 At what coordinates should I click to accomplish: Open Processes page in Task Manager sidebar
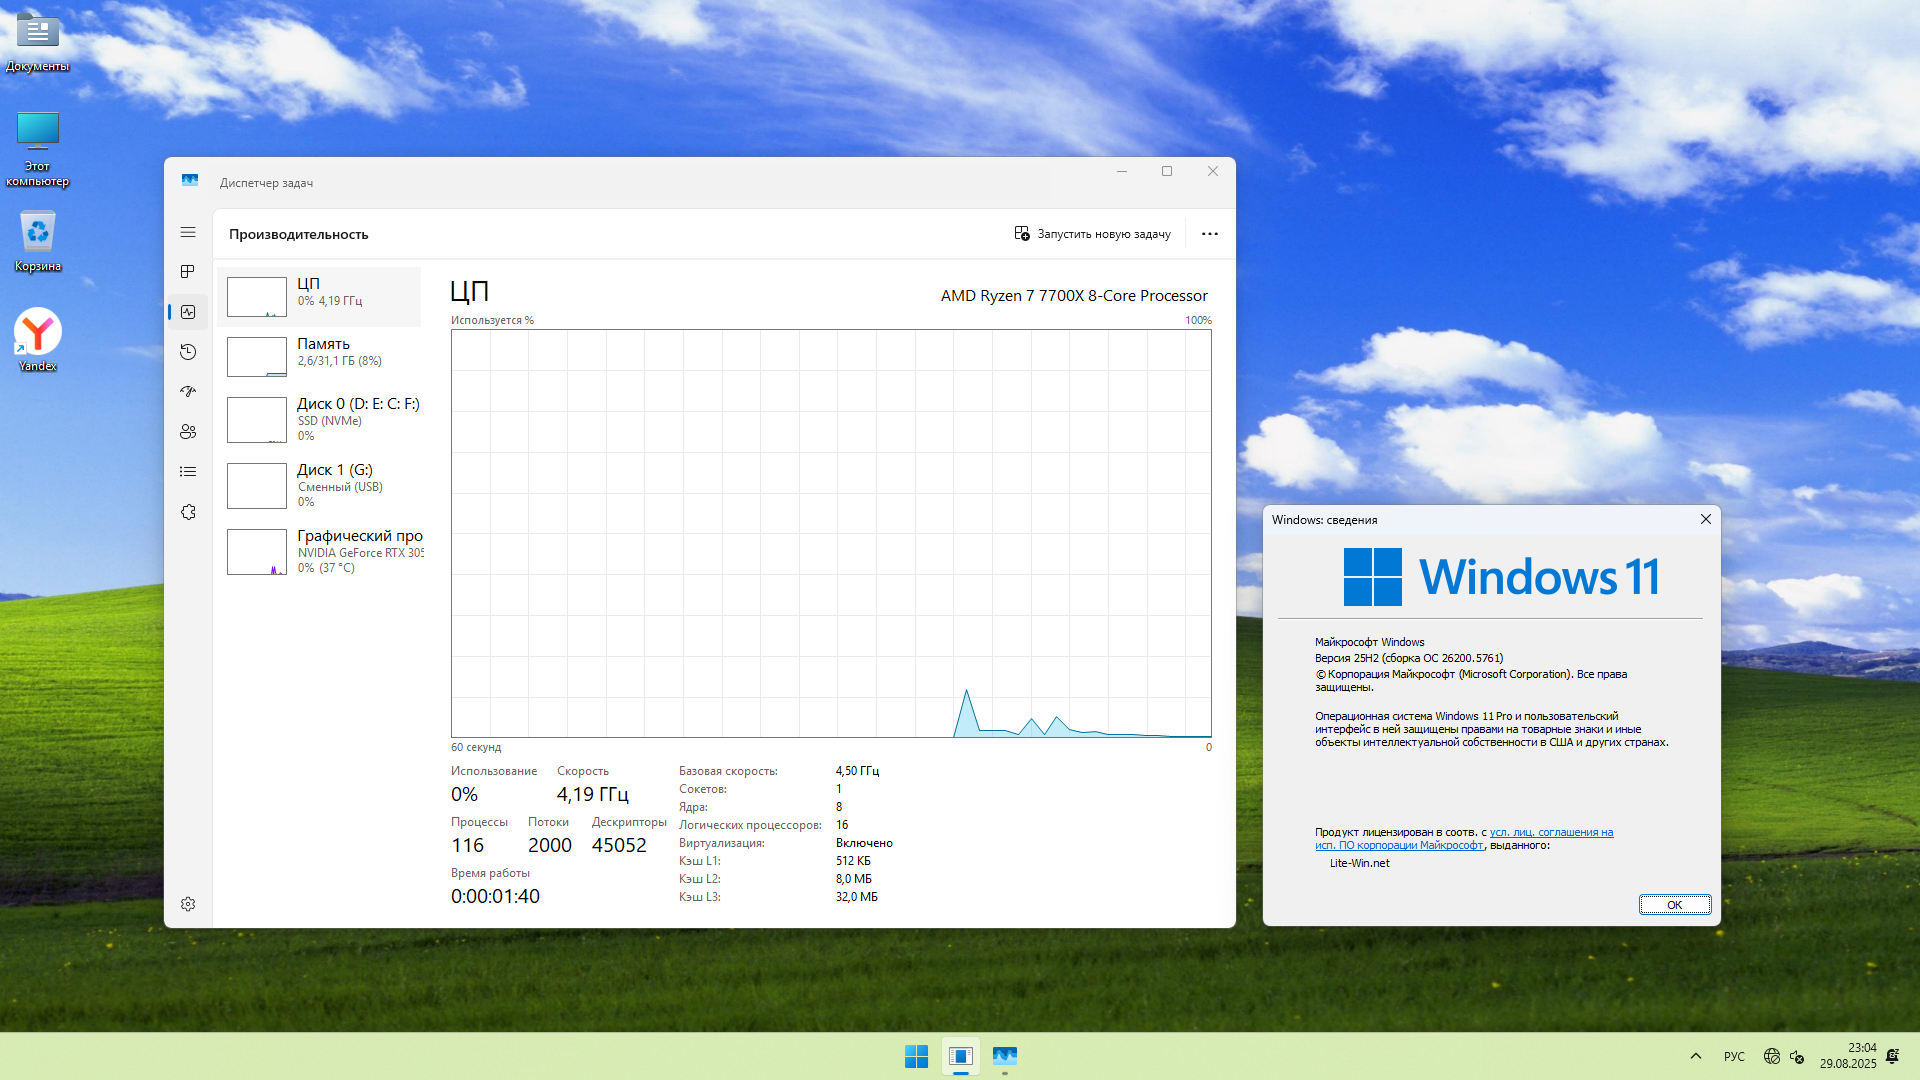pos(188,272)
